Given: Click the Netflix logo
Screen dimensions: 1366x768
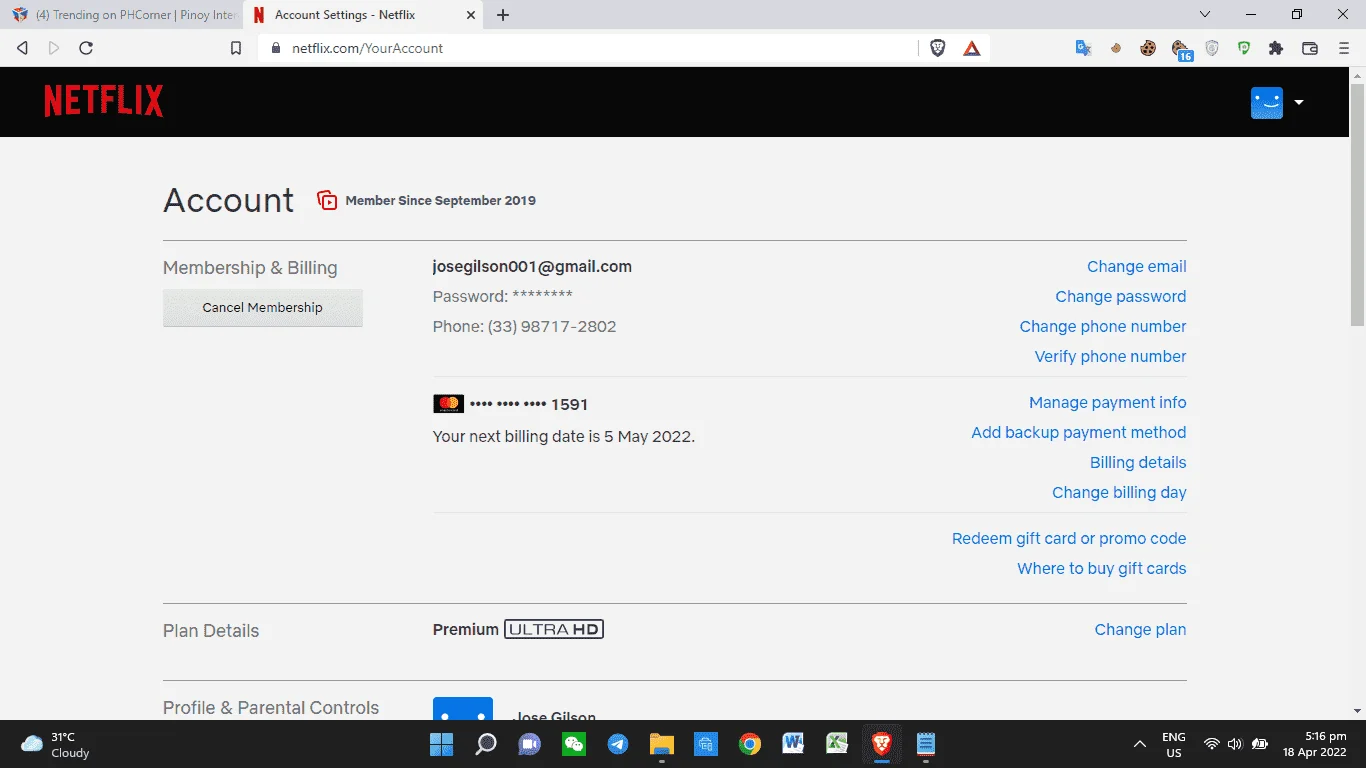Looking at the screenshot, I should click(x=104, y=101).
